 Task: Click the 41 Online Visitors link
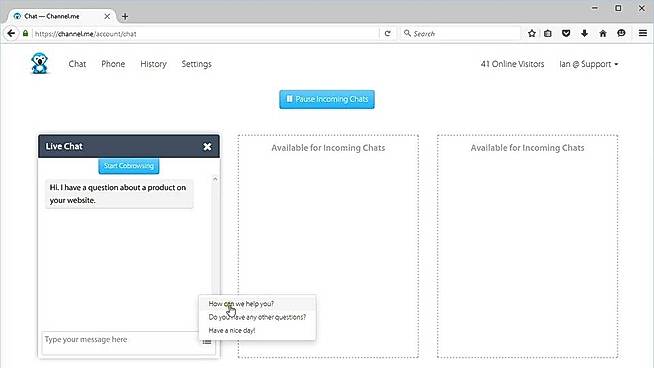click(512, 64)
